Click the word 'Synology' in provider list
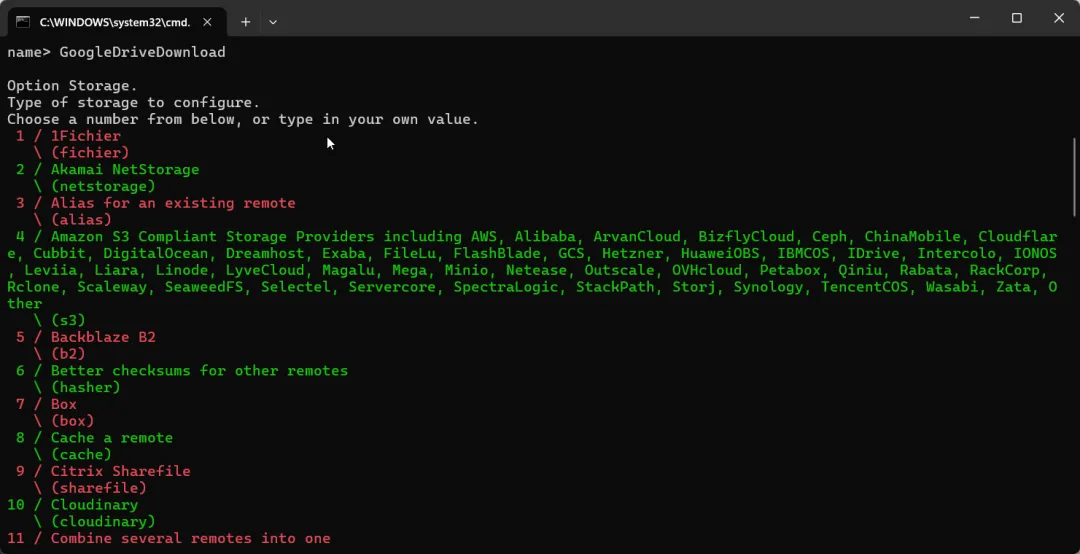Viewport: 1080px width, 554px height. tap(768, 287)
